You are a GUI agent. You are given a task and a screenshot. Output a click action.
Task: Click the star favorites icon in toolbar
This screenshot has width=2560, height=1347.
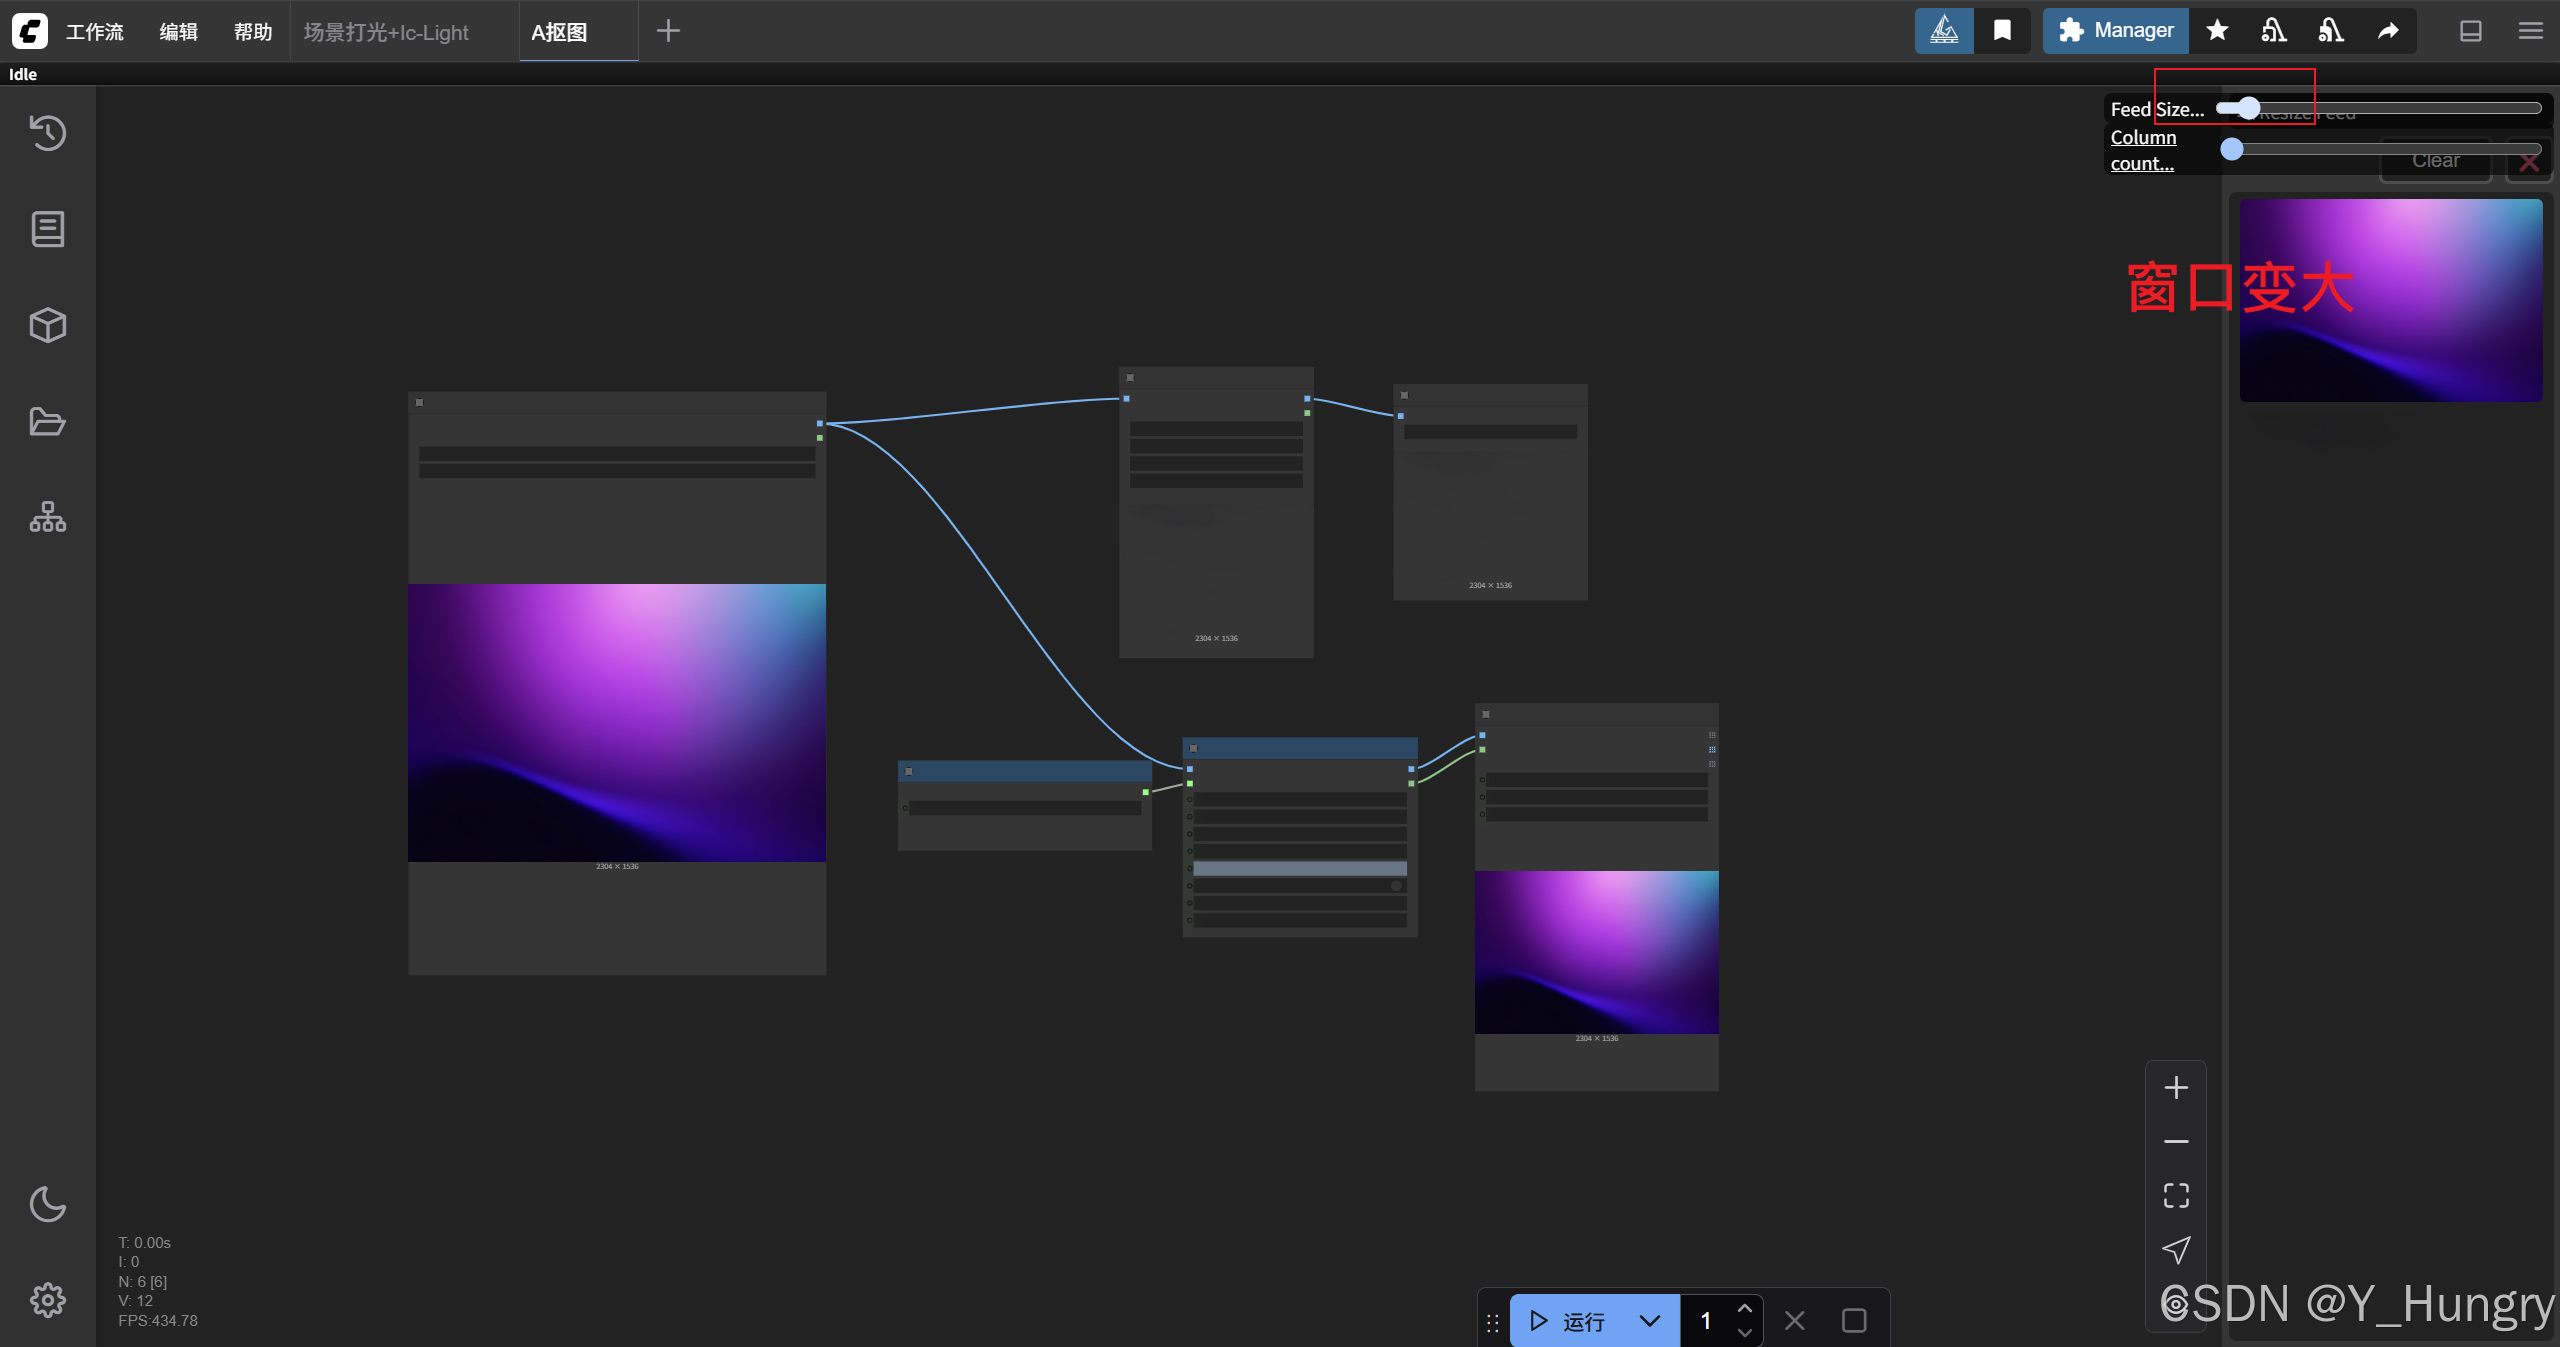[2217, 31]
